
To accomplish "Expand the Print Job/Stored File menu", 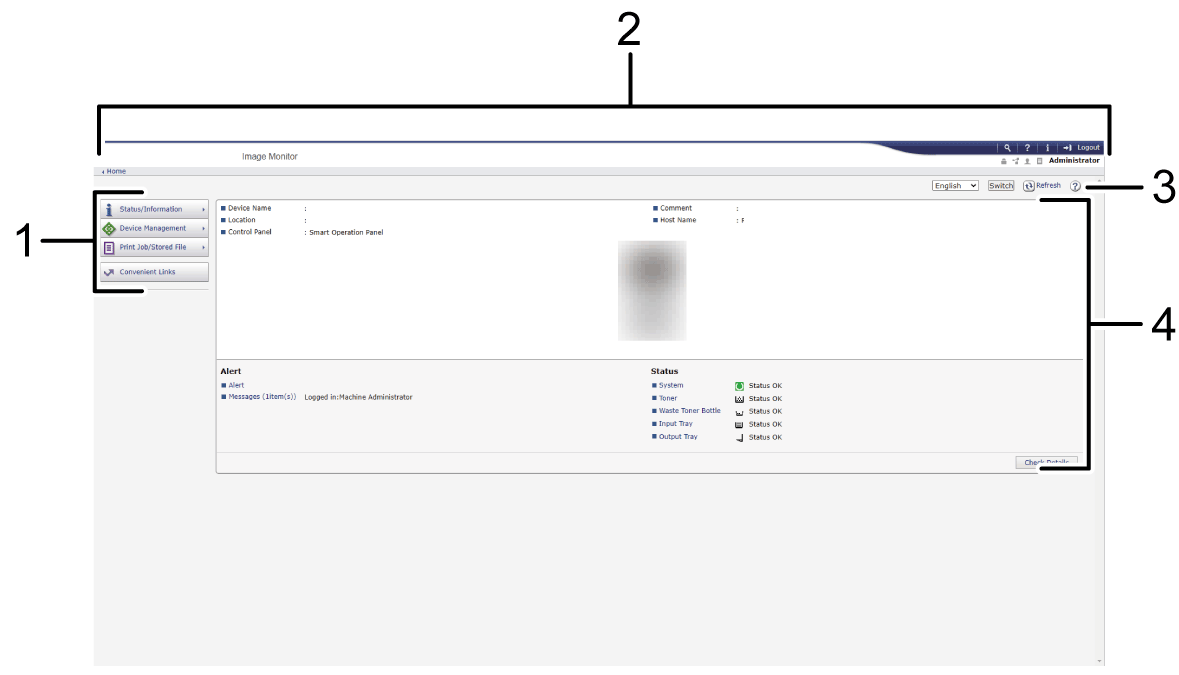I will point(154,247).
